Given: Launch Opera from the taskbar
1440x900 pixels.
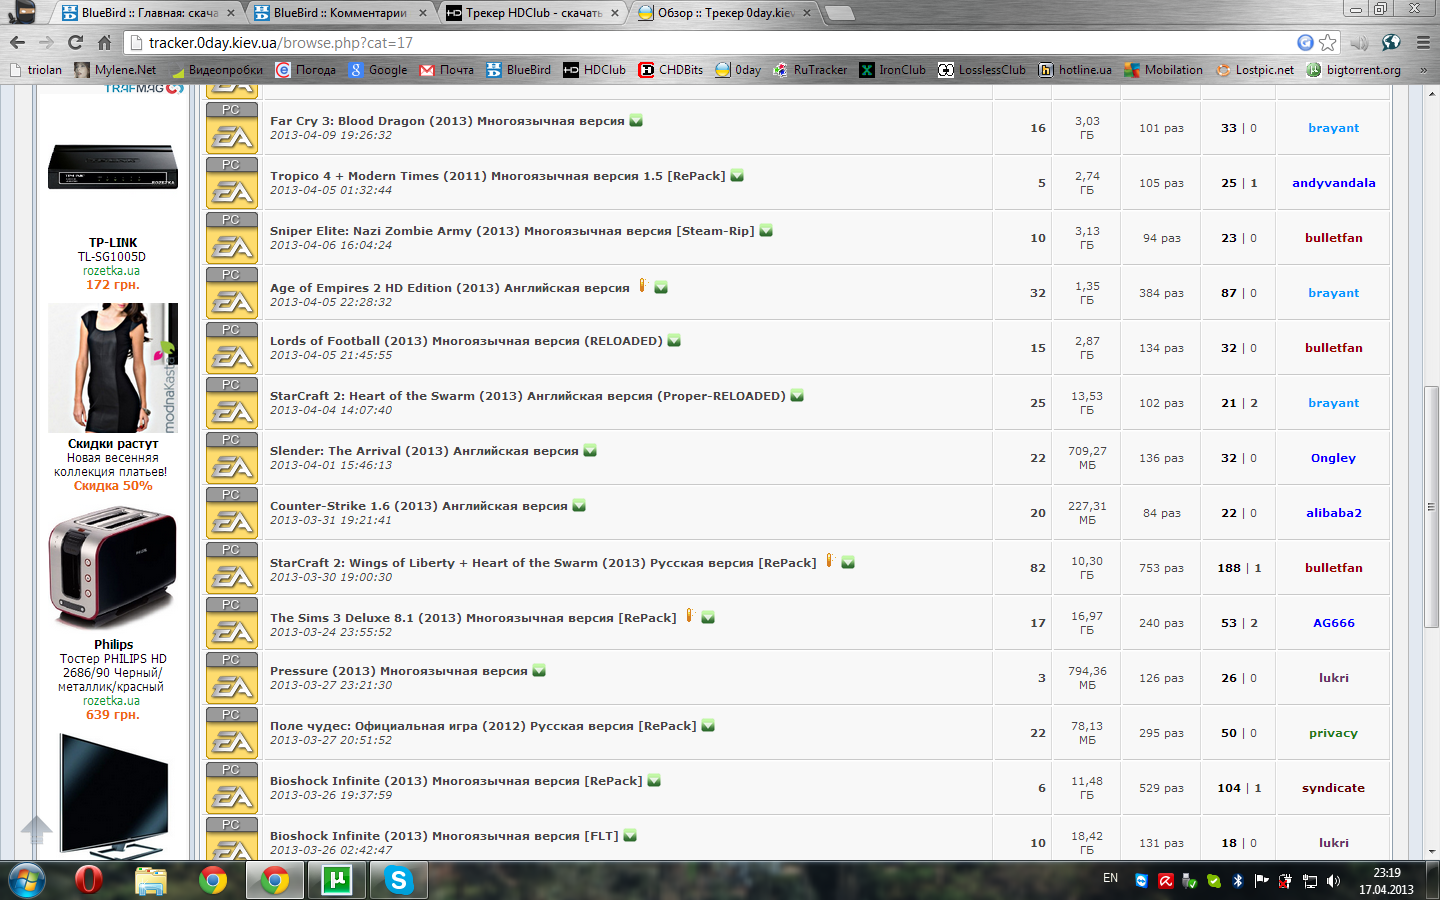Looking at the screenshot, I should pyautogui.click(x=89, y=880).
